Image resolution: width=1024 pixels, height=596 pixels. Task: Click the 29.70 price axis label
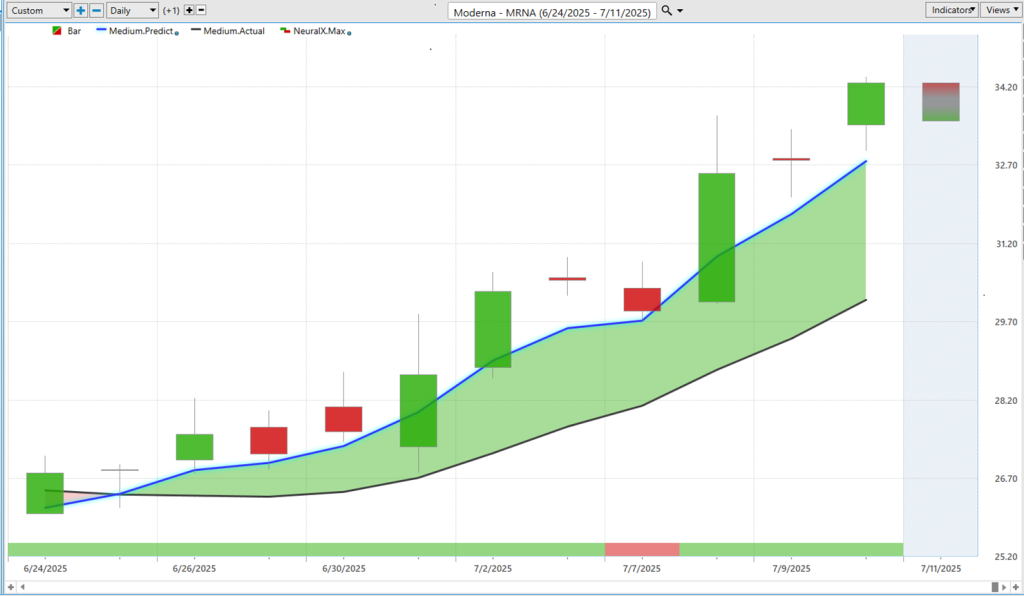point(1006,322)
